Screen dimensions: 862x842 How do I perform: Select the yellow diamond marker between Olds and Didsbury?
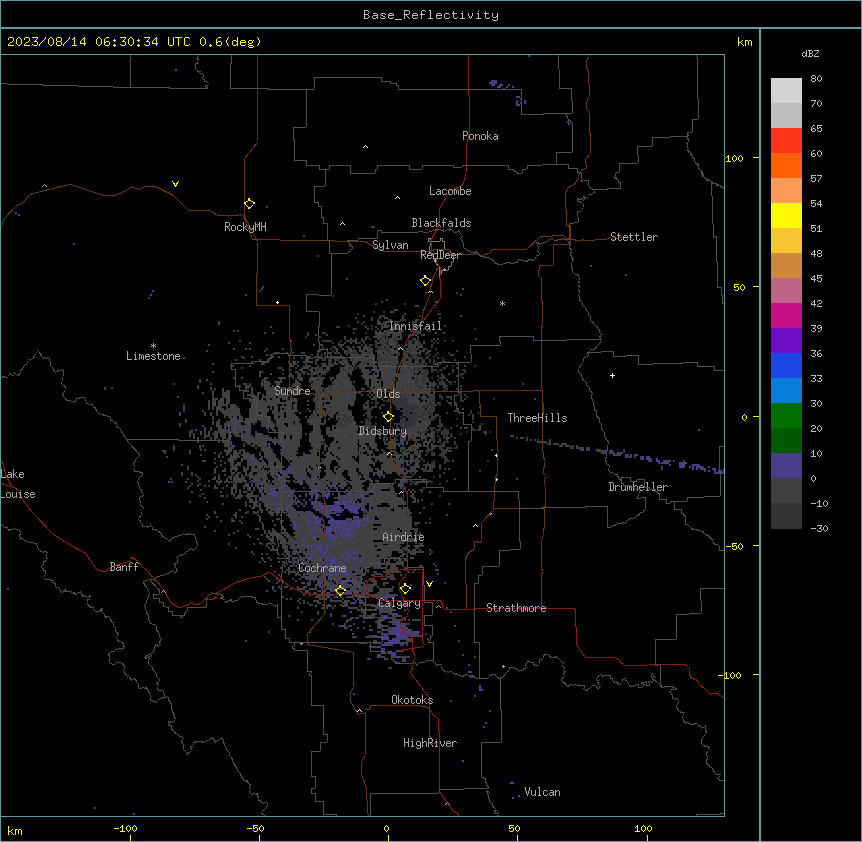pos(388,417)
